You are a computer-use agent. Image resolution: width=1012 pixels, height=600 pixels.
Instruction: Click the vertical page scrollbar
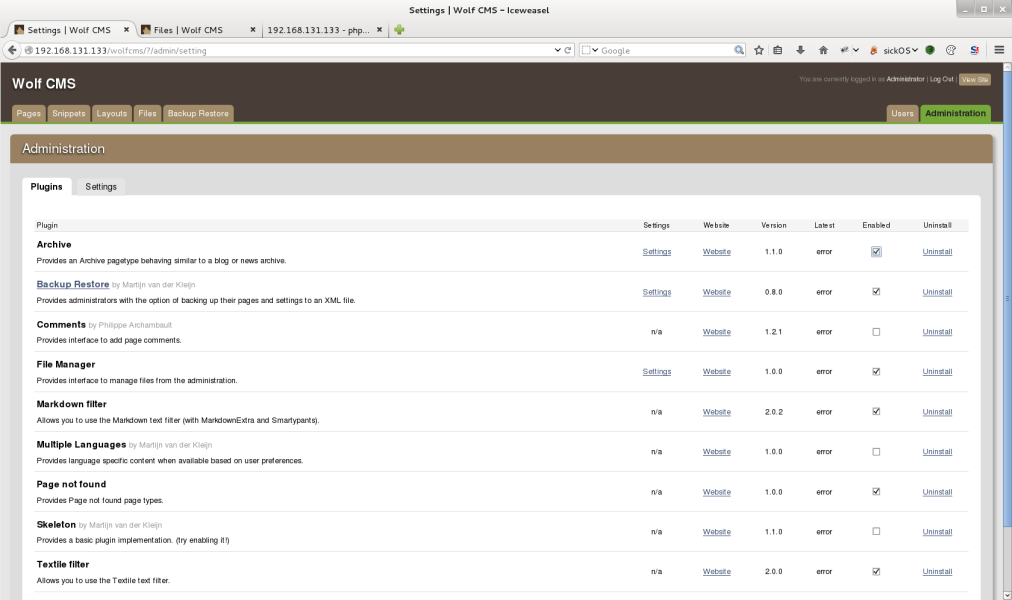(1007, 298)
